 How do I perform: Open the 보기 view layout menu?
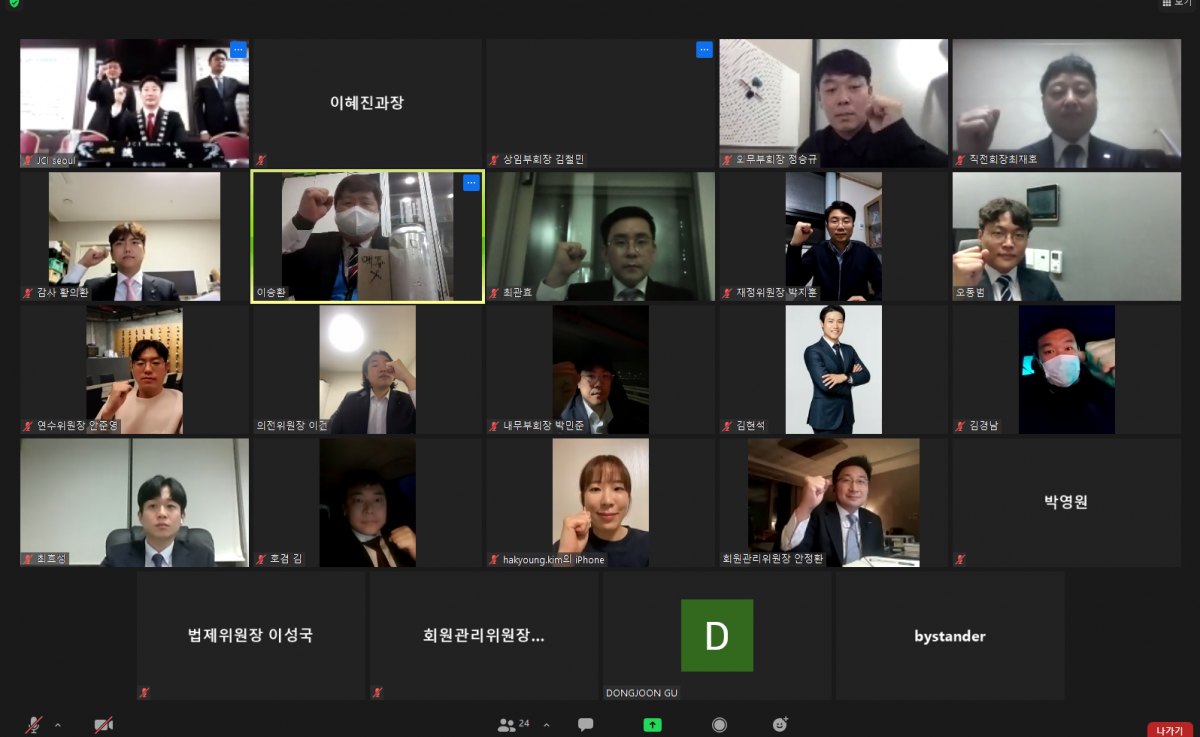(1176, 4)
